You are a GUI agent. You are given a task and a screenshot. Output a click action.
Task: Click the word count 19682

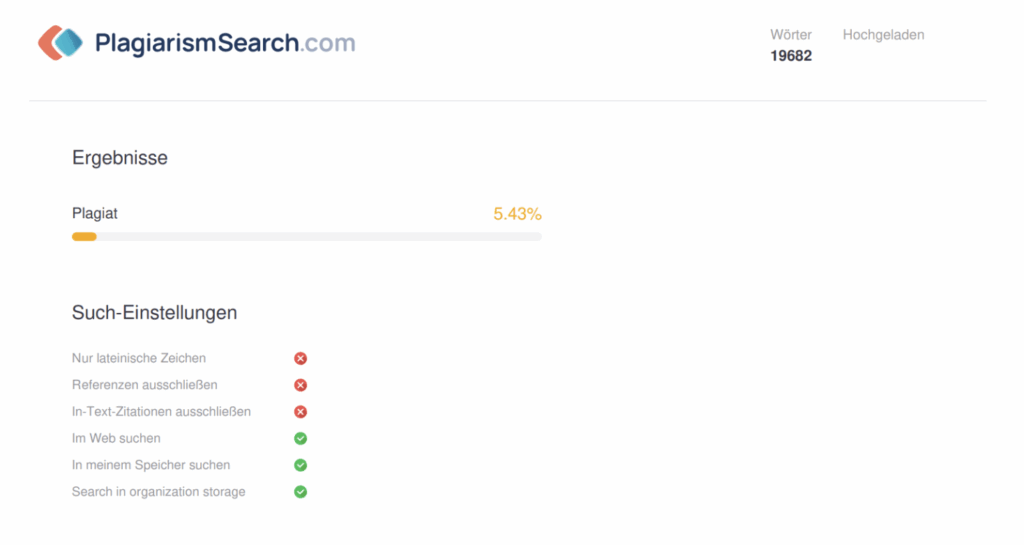tap(791, 56)
